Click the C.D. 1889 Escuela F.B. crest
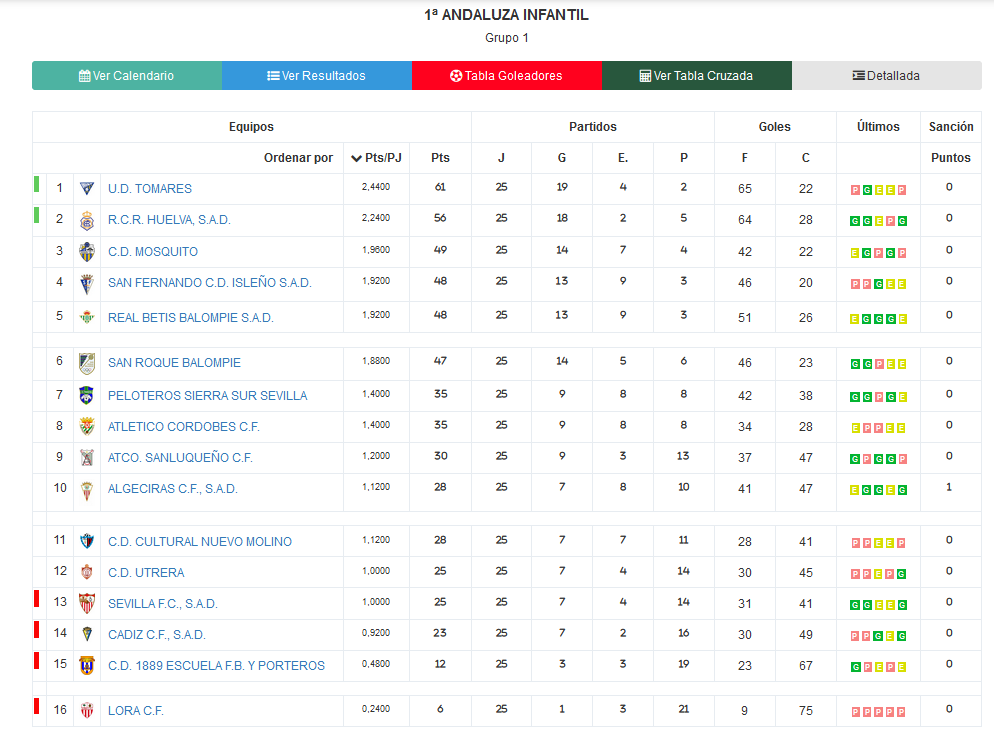This screenshot has width=994, height=736. (x=87, y=665)
